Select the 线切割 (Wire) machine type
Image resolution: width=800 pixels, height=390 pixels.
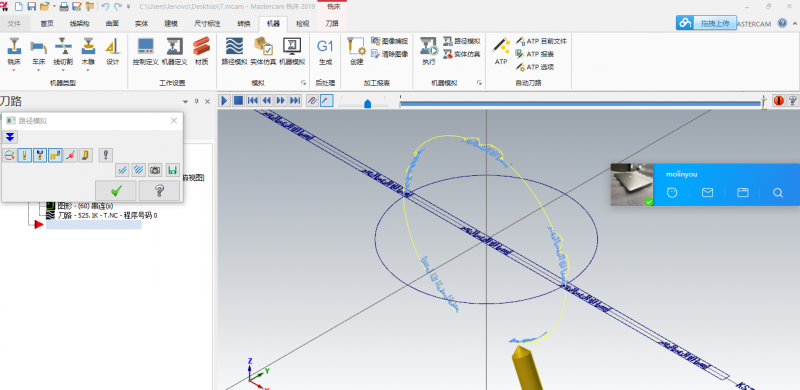coord(63,51)
